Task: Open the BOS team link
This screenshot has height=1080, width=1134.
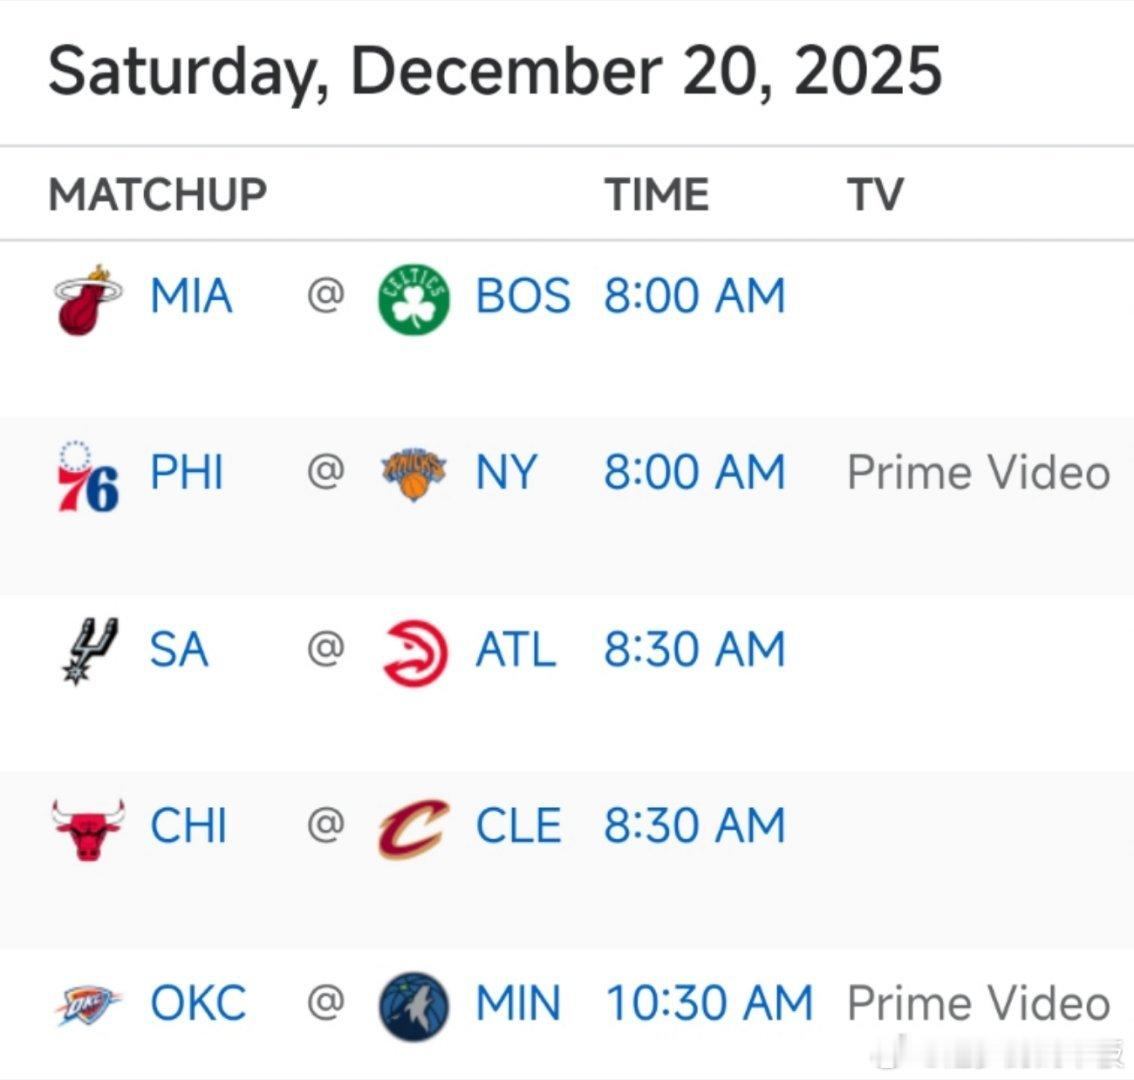Action: [x=522, y=297]
